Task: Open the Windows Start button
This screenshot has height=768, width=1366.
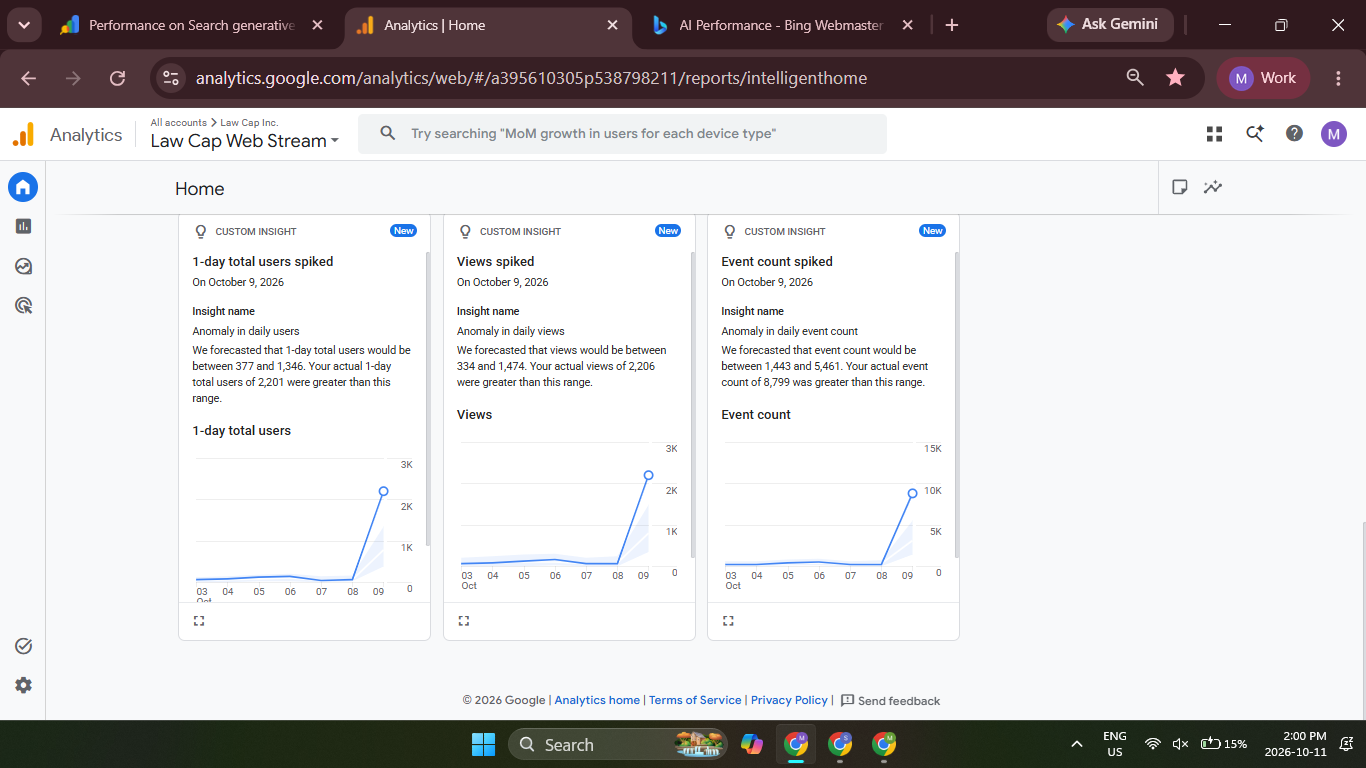Action: 483,744
